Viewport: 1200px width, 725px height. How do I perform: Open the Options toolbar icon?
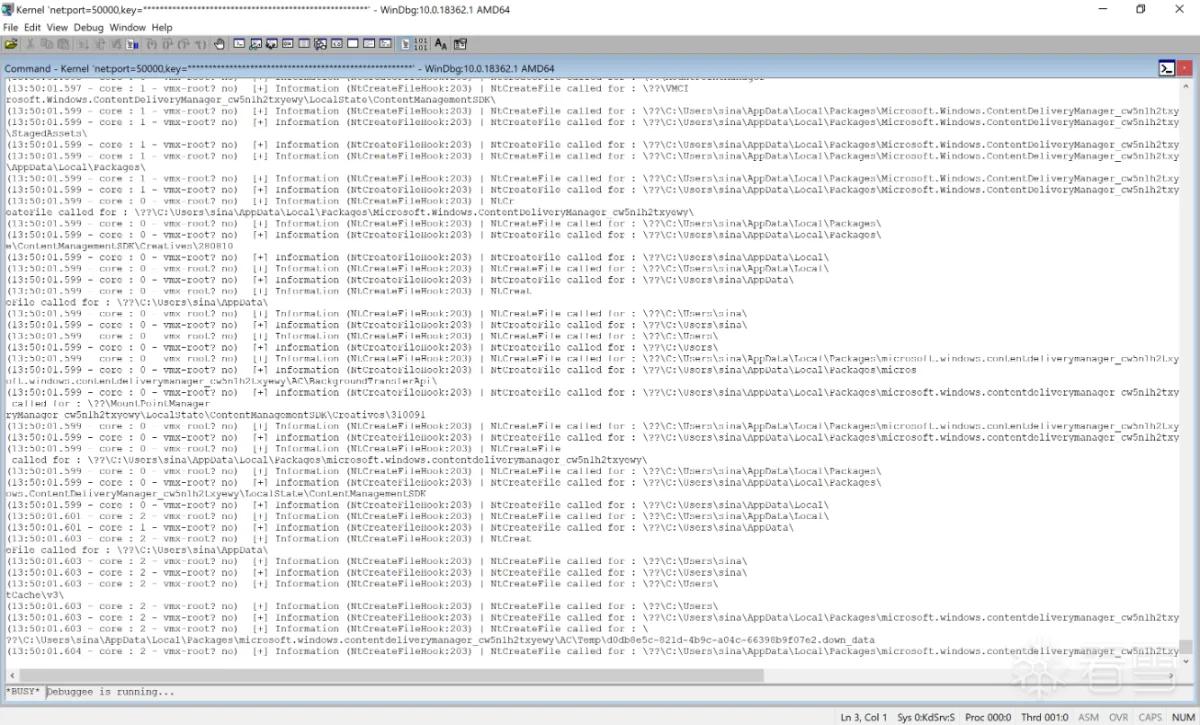pyautogui.click(x=460, y=44)
